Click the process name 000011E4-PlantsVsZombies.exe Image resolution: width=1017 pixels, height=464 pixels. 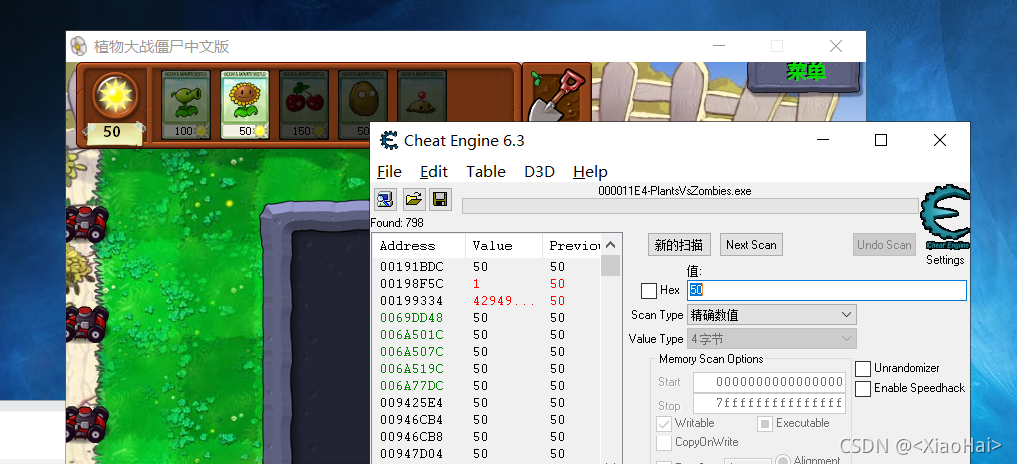[x=675, y=191]
